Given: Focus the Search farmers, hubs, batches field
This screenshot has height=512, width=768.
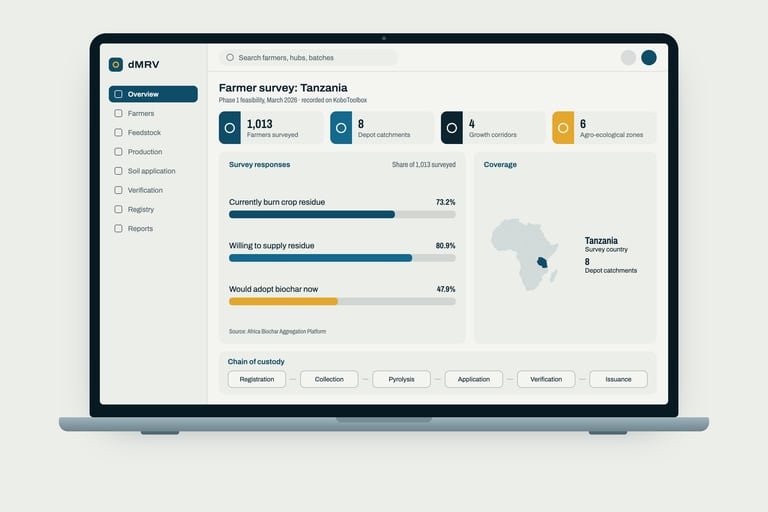Looking at the screenshot, I should pos(308,58).
